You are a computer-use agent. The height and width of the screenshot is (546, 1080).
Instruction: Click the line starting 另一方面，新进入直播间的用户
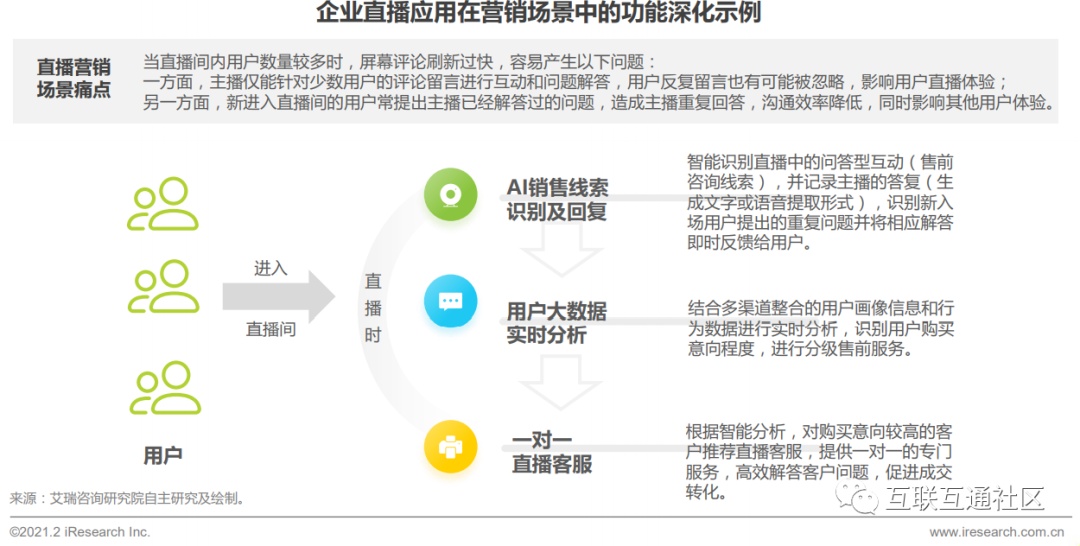click(599, 103)
